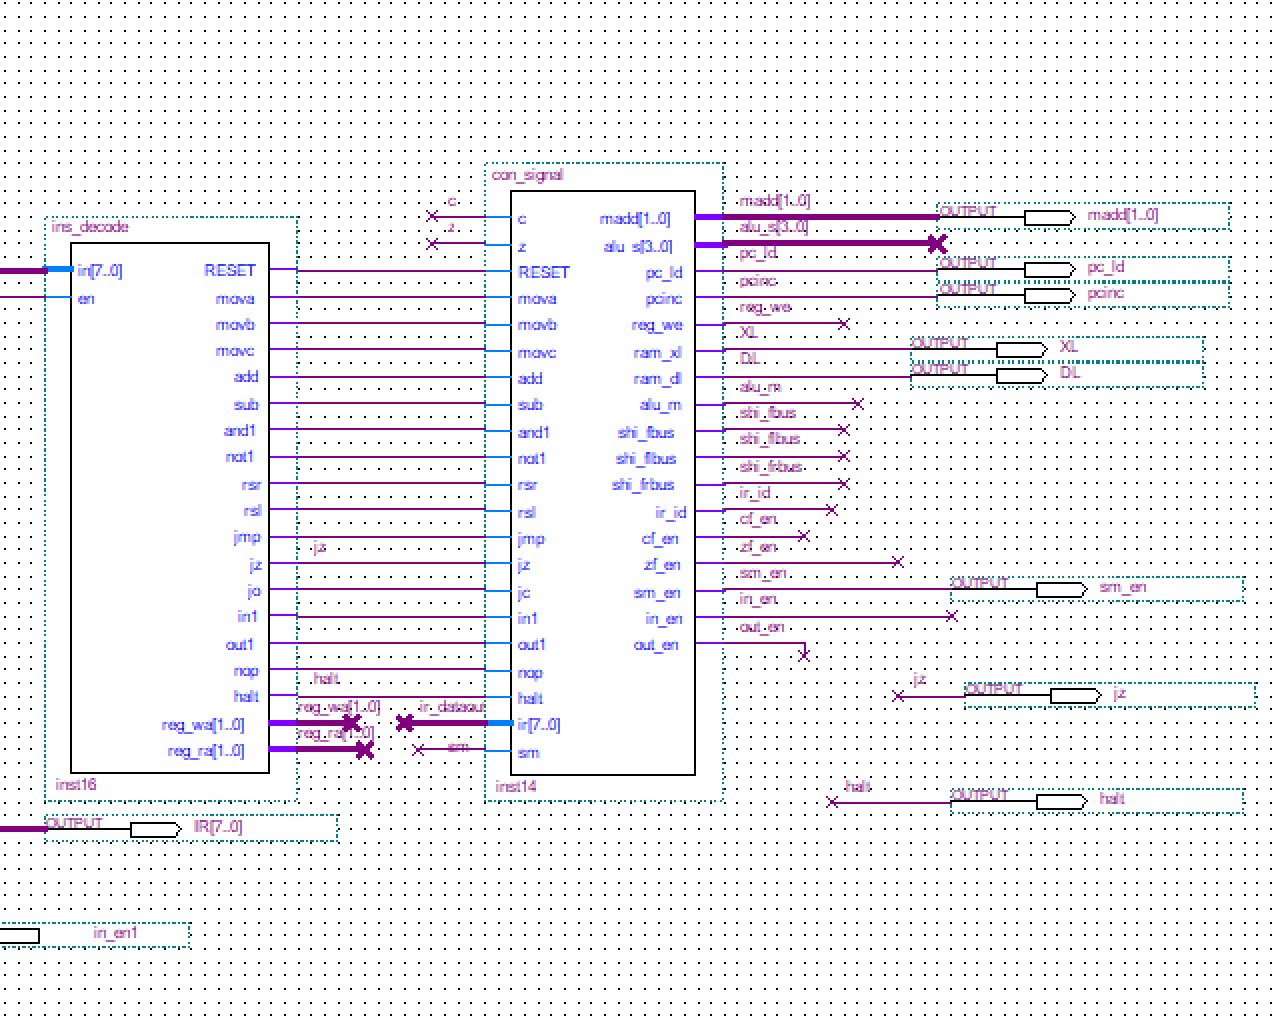
Task: Select the cf_en port inside con_signal
Action: 660,539
